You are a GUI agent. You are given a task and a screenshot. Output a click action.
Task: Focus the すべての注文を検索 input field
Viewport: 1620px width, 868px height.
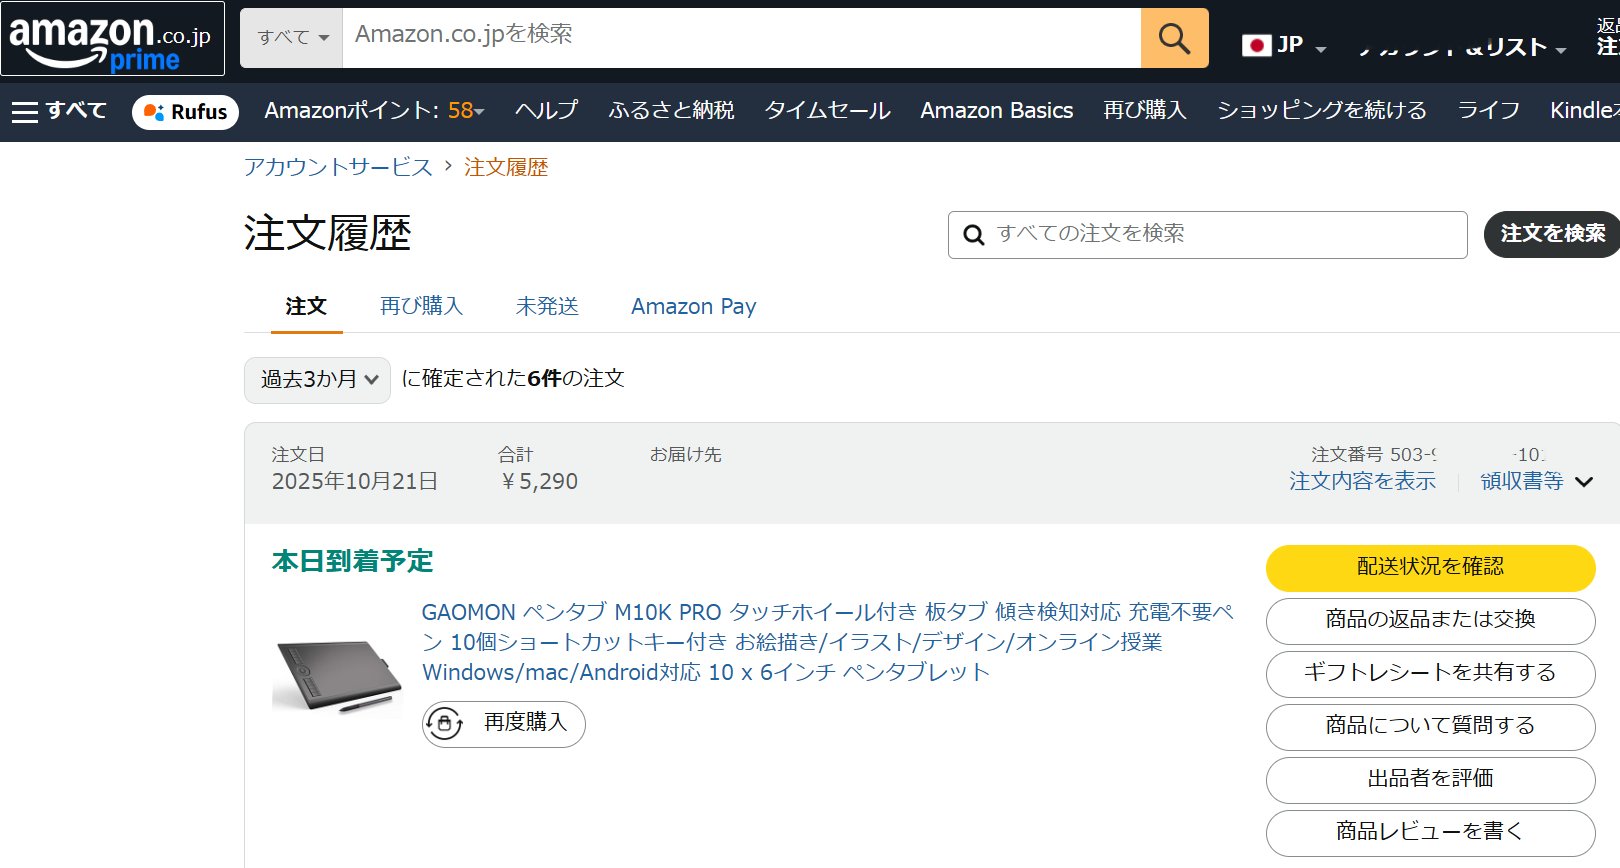tap(1207, 235)
